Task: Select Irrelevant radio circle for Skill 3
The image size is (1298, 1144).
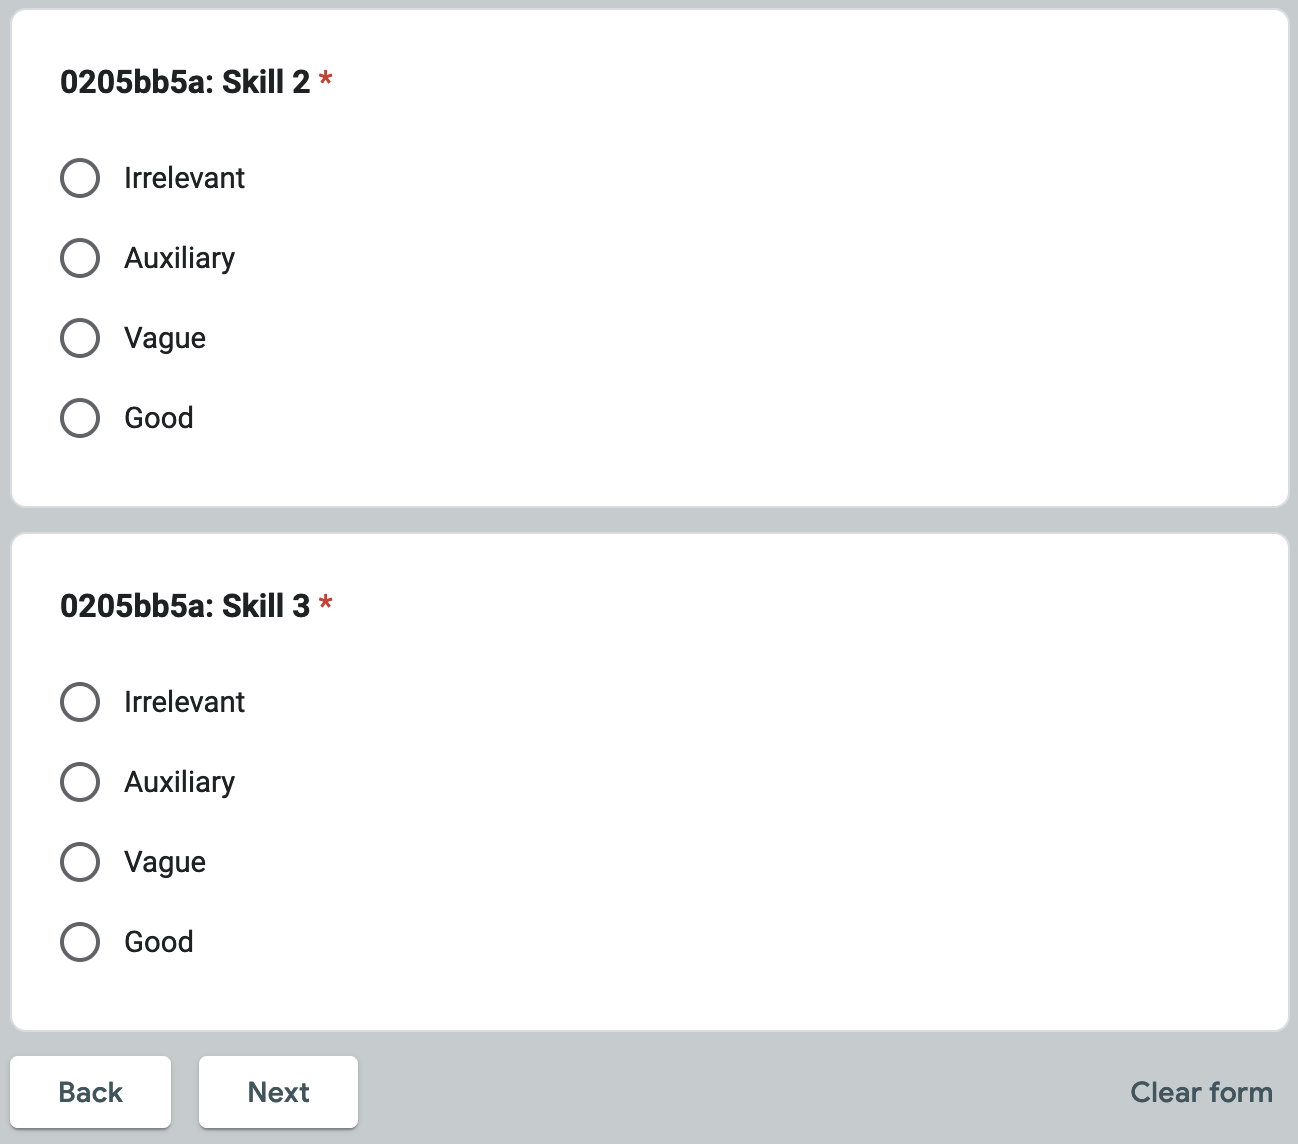Action: click(80, 702)
